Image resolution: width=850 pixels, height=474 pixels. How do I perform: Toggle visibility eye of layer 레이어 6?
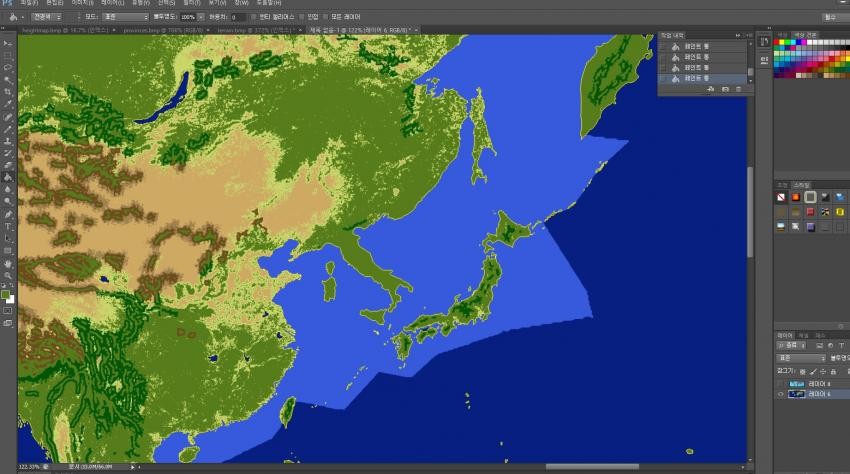[x=780, y=394]
